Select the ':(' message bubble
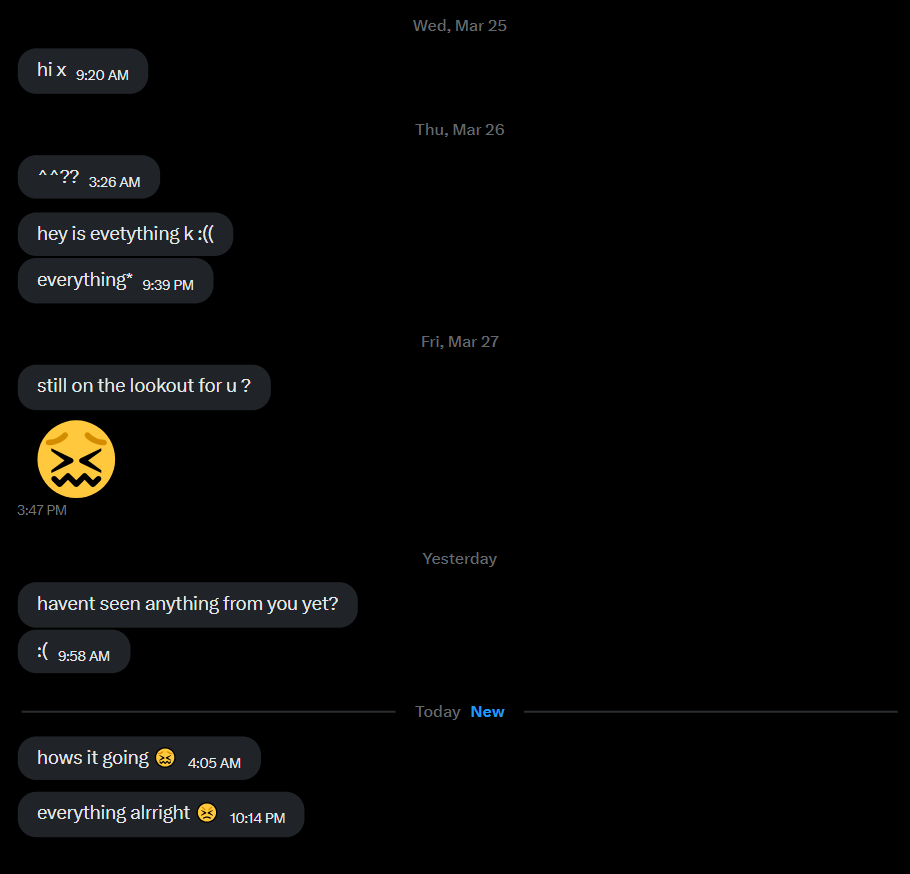 point(74,652)
